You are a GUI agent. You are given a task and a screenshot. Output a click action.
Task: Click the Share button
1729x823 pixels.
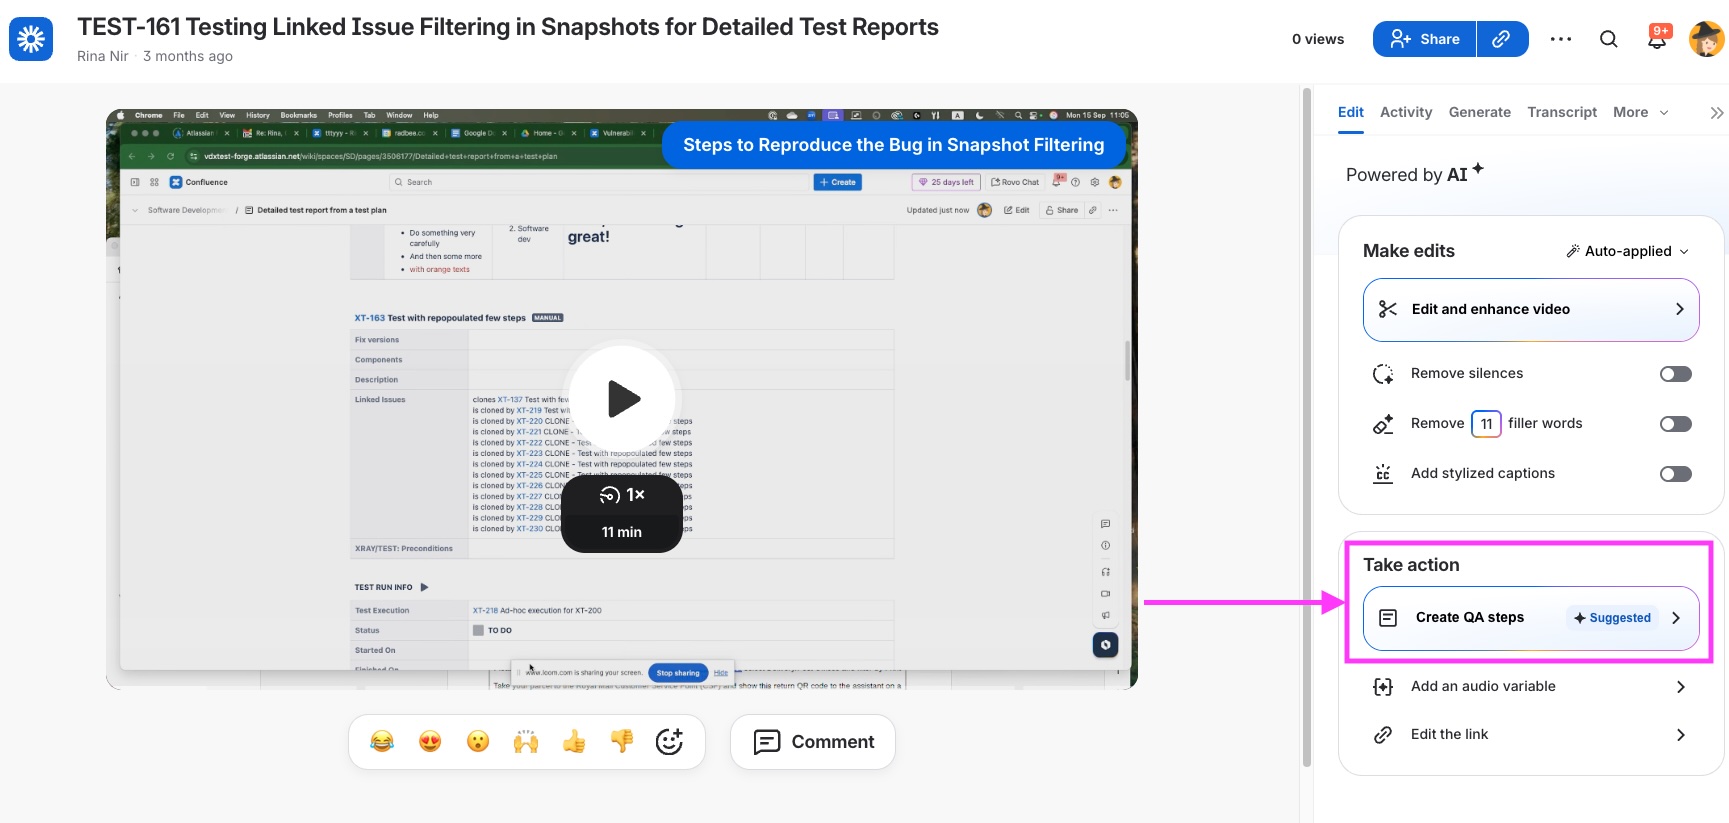coord(1424,39)
